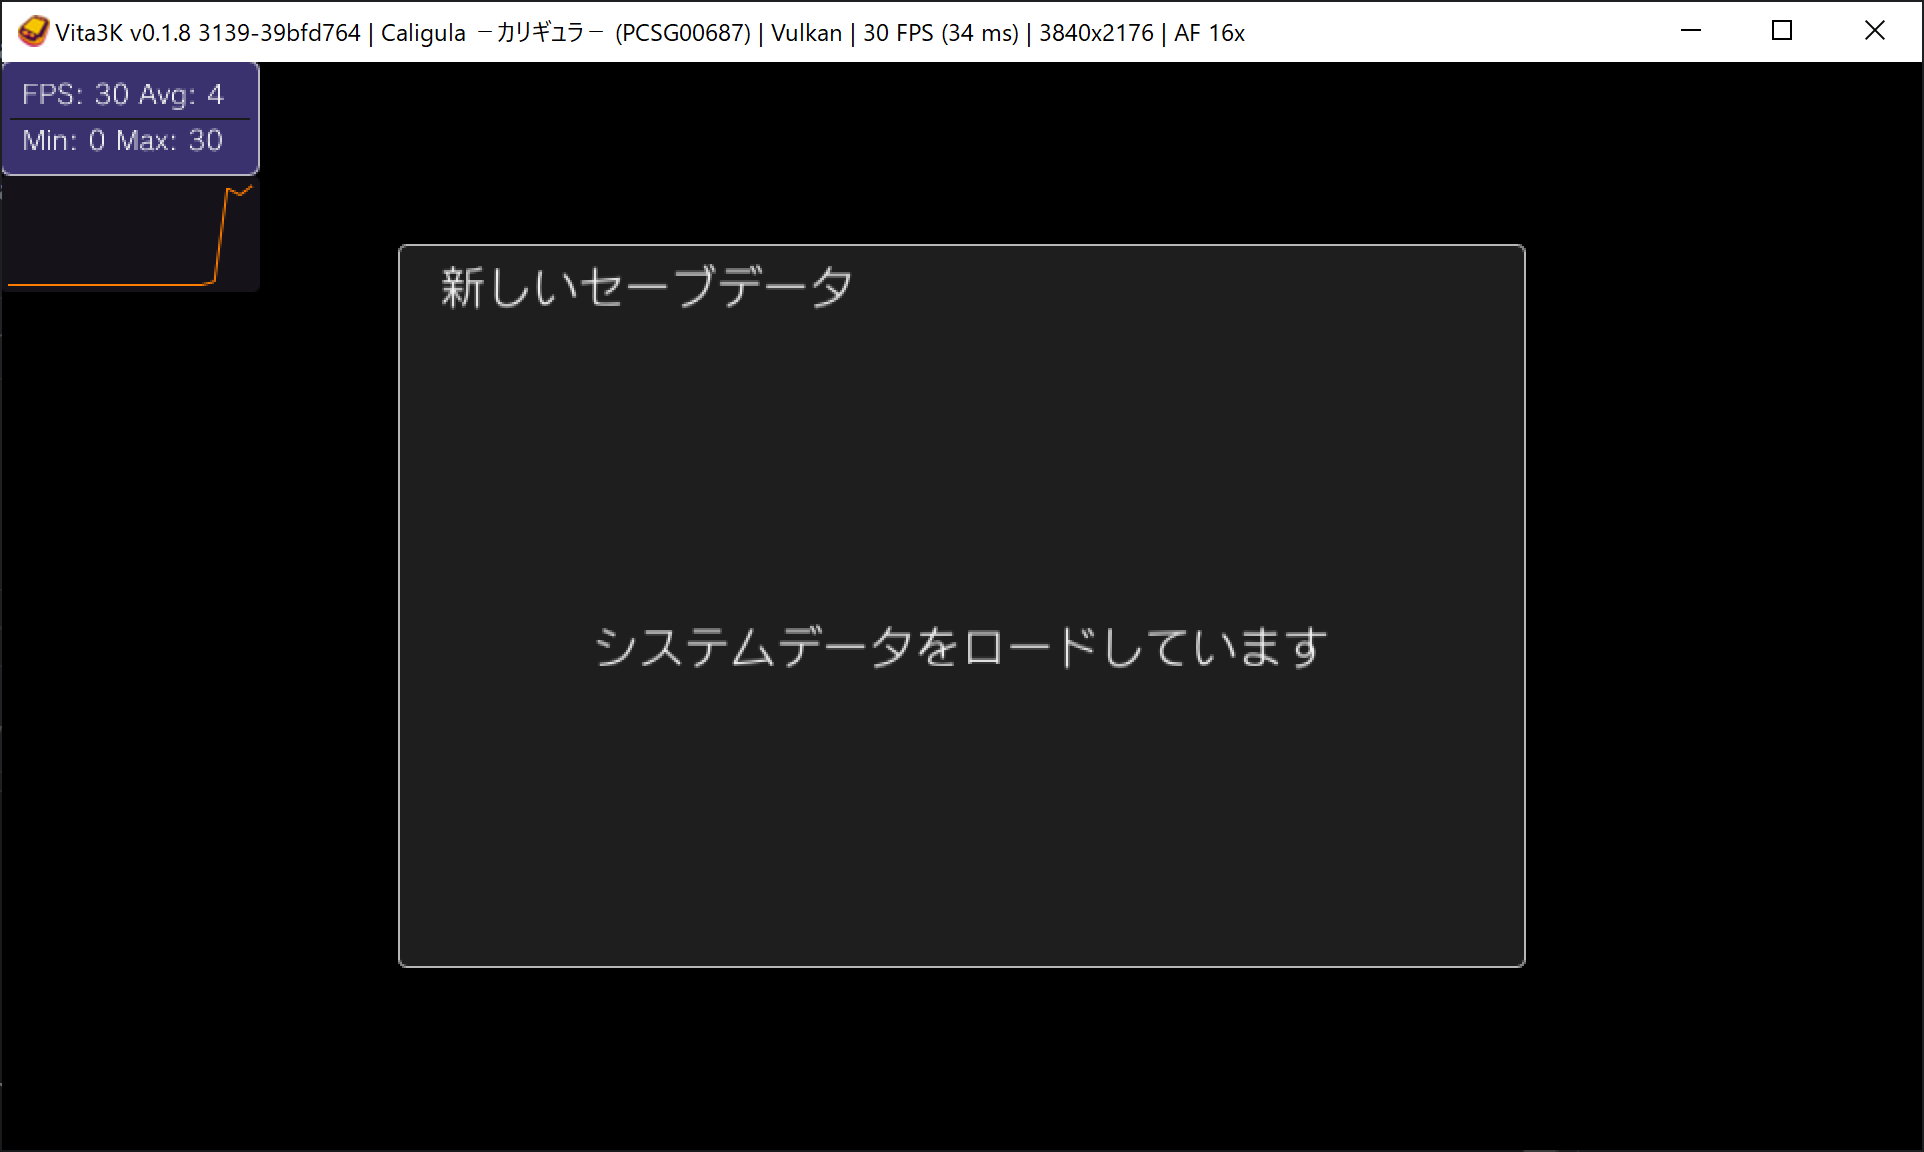The width and height of the screenshot is (1924, 1152).
Task: Maximize the Vita3K emulator window
Action: point(1781,31)
